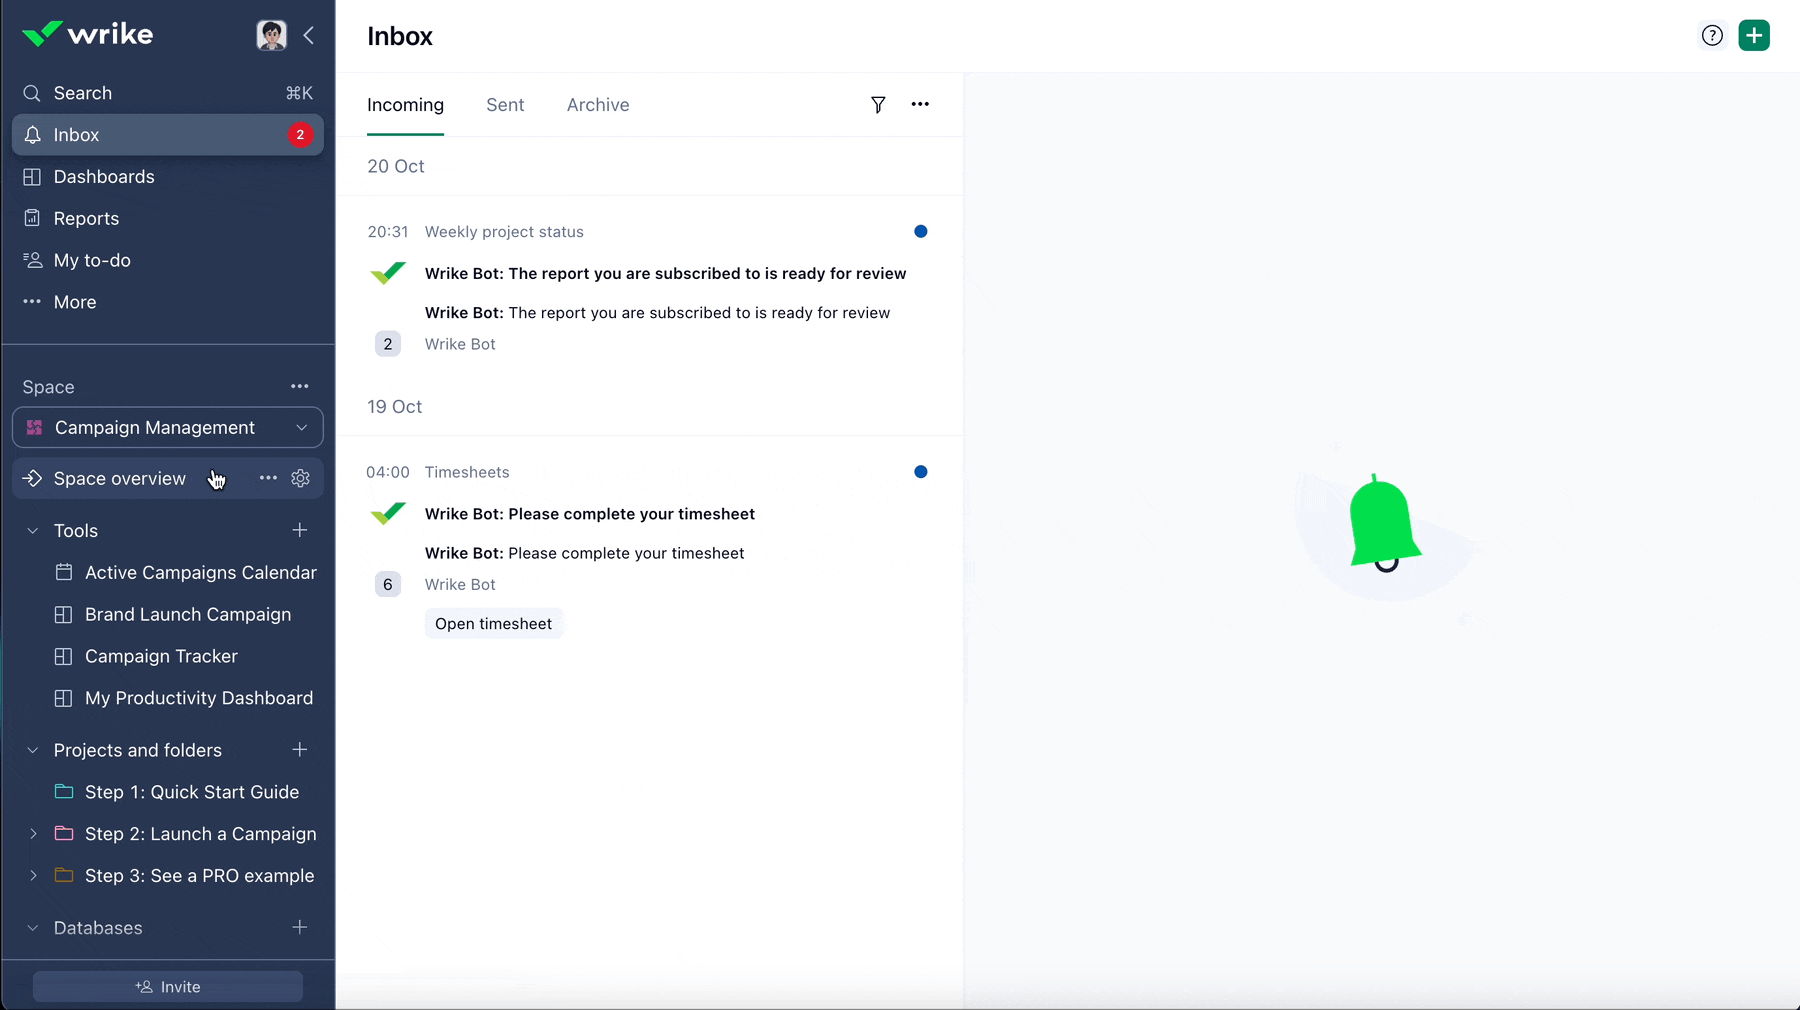Open the inbox three-dot options menu
Viewport: 1800px width, 1010px height.
coord(920,104)
